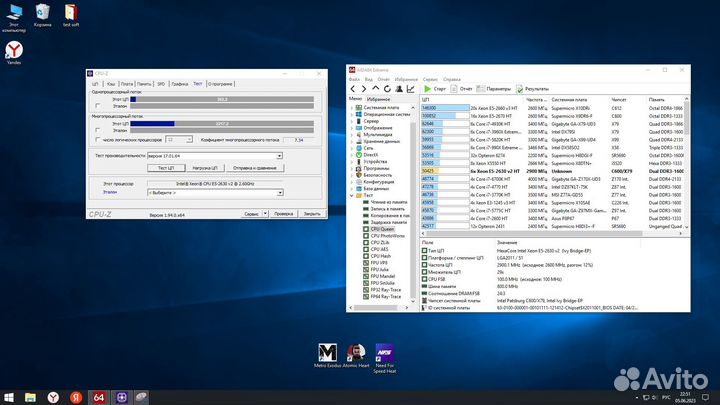
Task: Open Need For Speed Heat desktop shortcut
Action: pyautogui.click(x=384, y=359)
